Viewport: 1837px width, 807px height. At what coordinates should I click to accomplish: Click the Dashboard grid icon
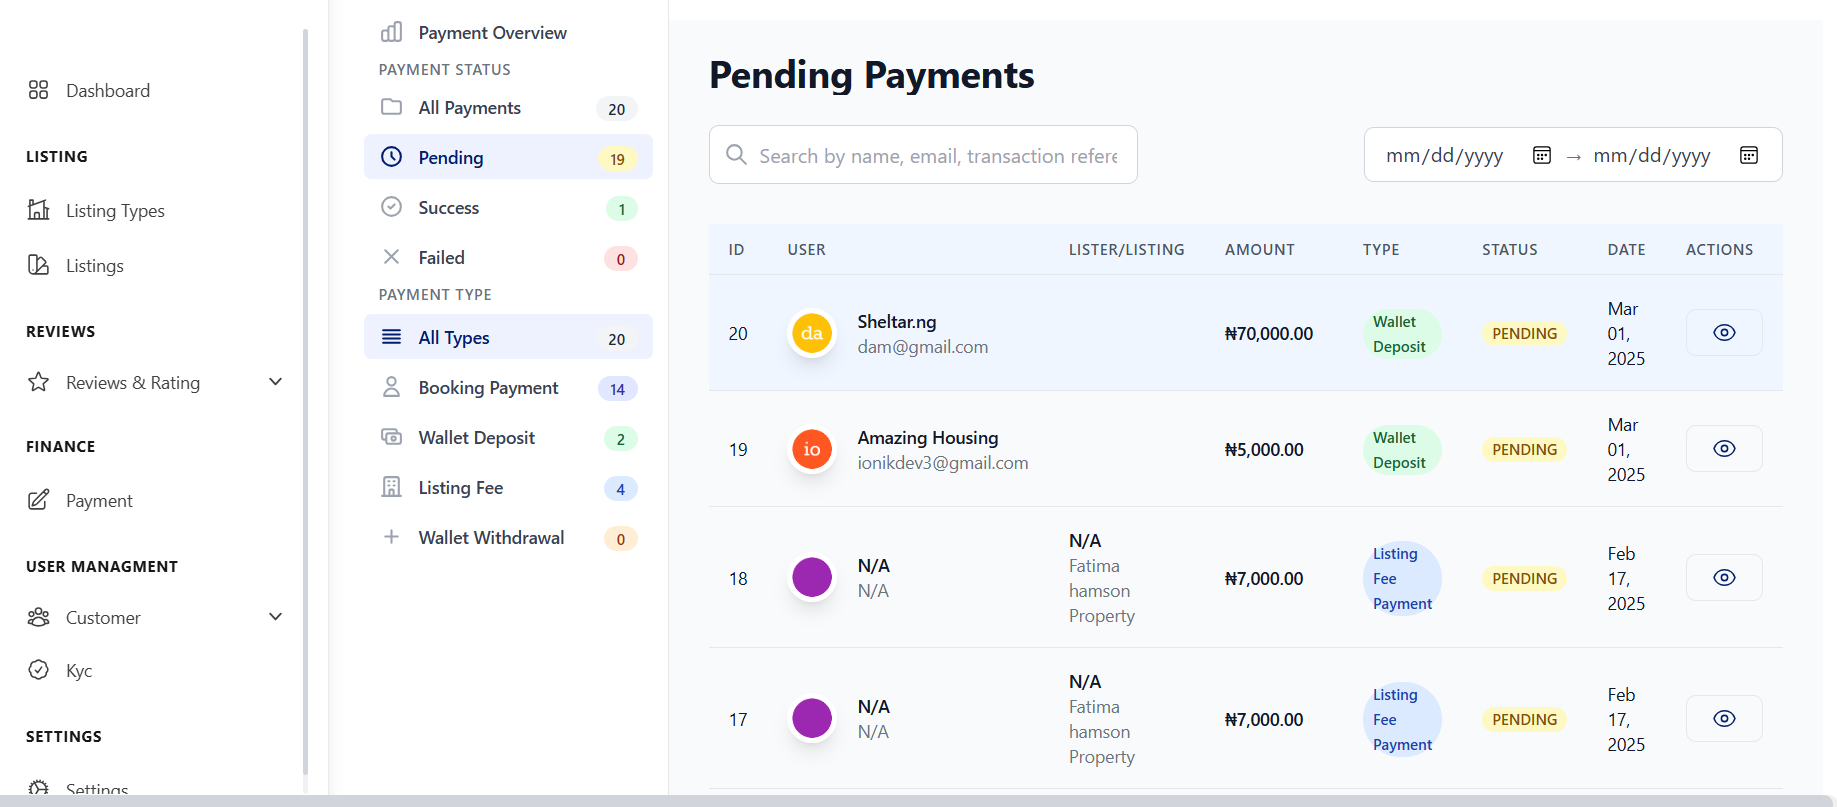click(x=38, y=90)
